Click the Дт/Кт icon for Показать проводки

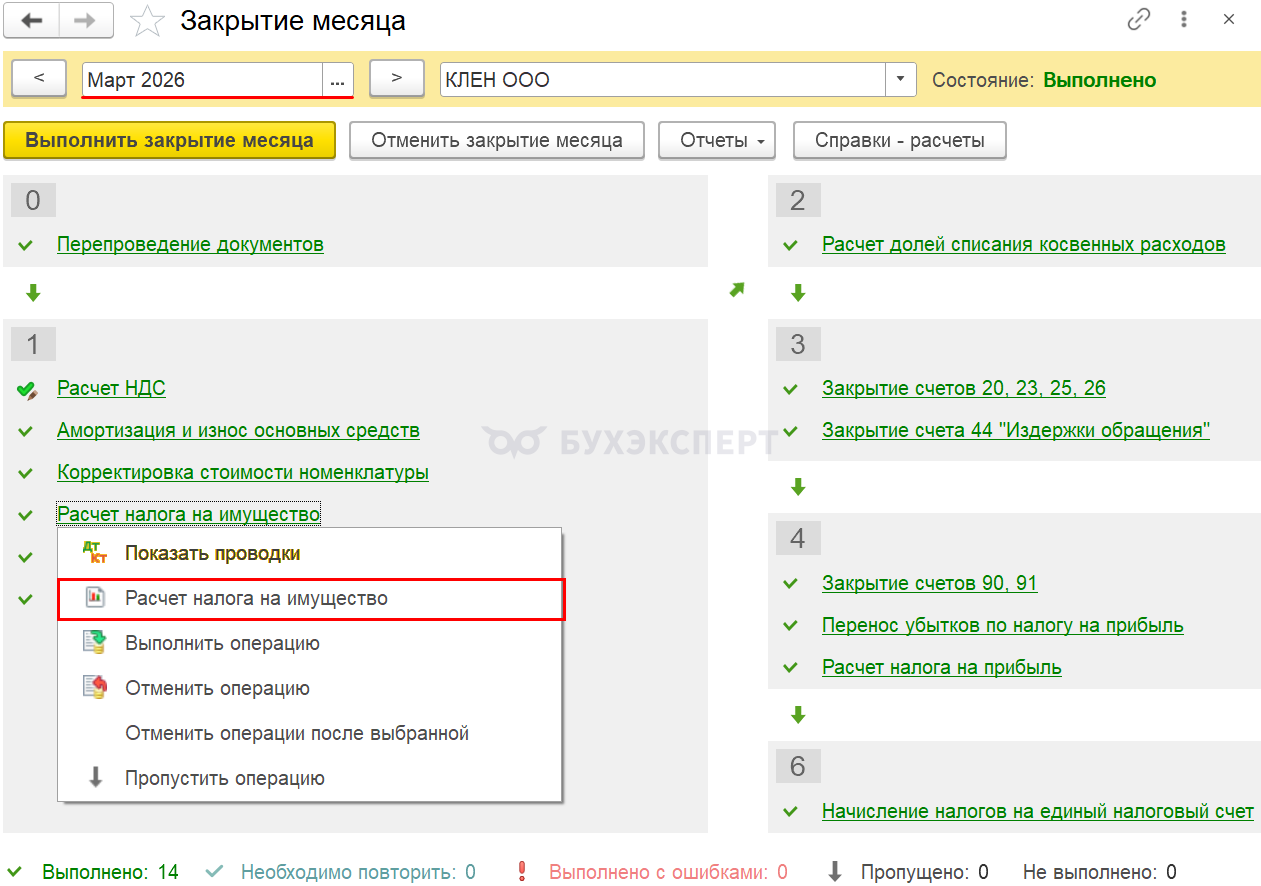(x=95, y=553)
